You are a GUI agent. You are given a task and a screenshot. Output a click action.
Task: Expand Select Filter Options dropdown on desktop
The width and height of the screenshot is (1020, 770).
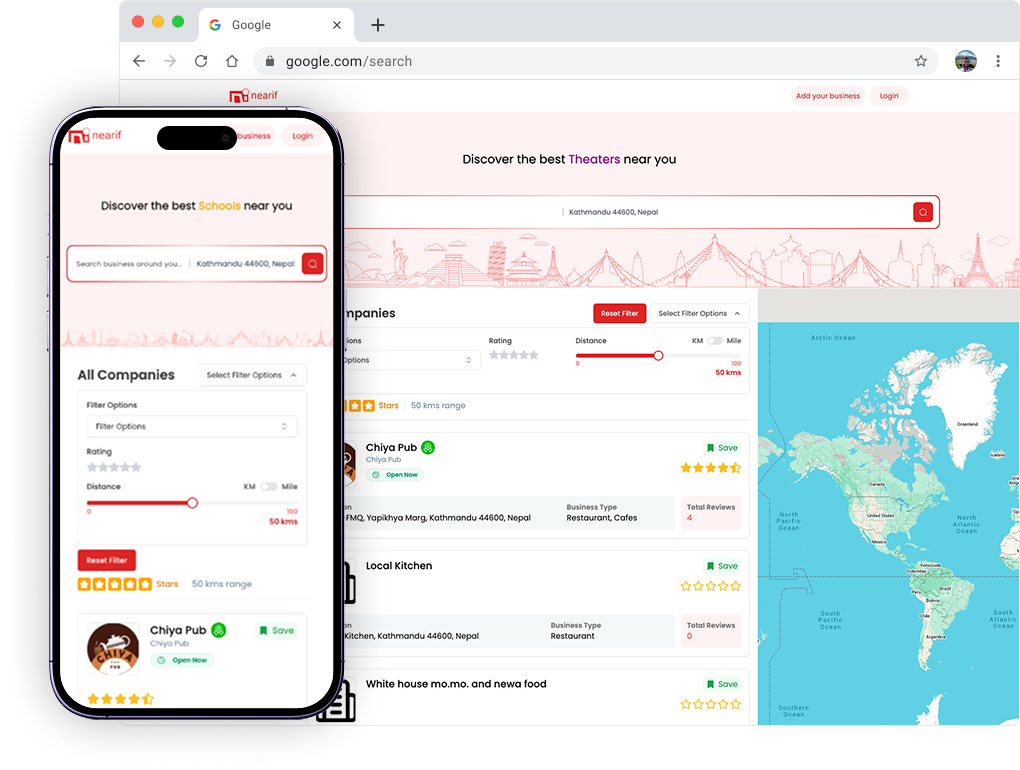click(699, 313)
